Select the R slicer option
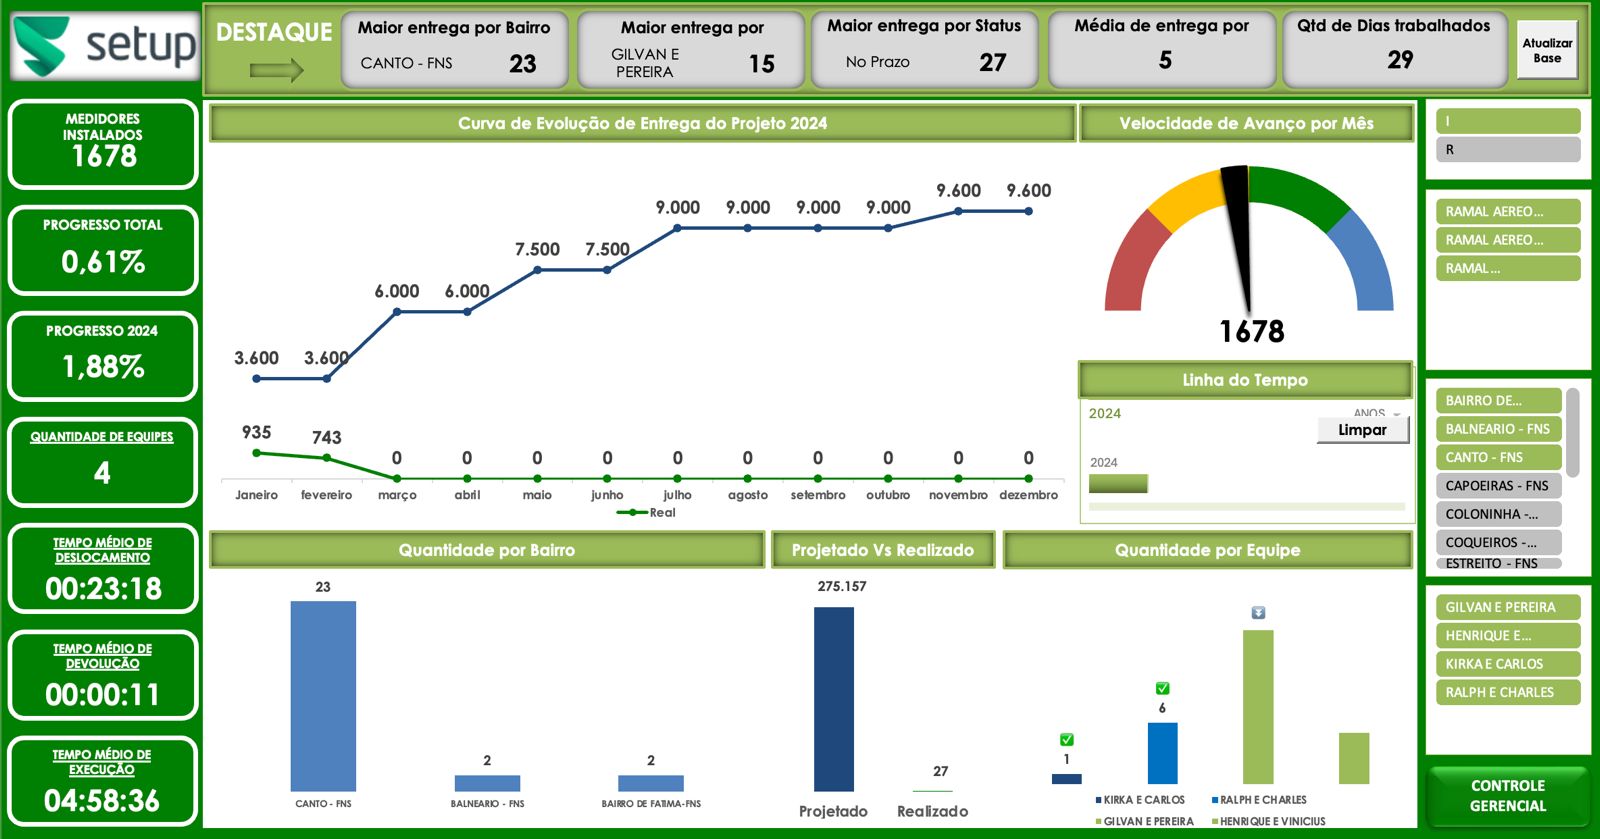The width and height of the screenshot is (1600, 839). (x=1507, y=150)
